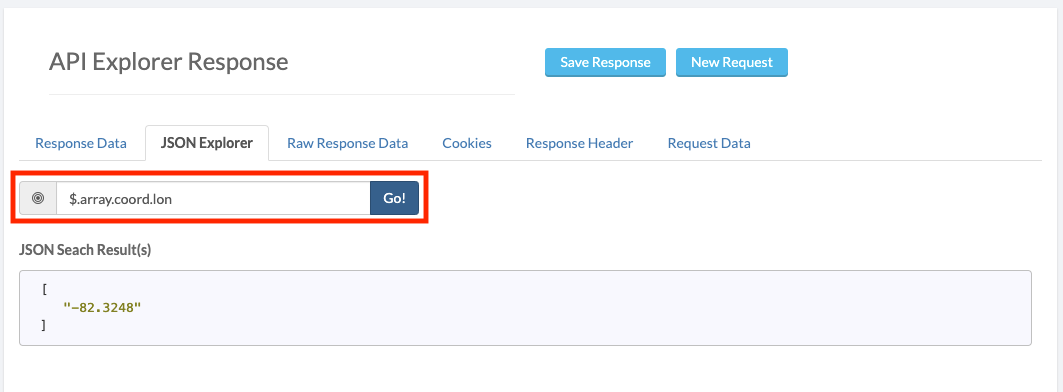This screenshot has width=1063, height=392.
Task: Click the divider line under the page heading
Action: click(x=281, y=94)
